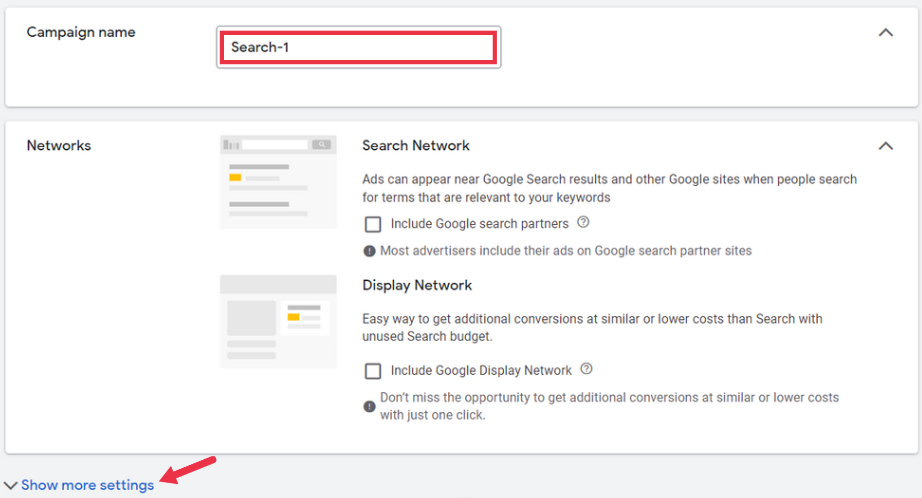Viewport: 922px width, 498px height.
Task: Click the Display Network illustration thumbnail
Action: point(278,321)
